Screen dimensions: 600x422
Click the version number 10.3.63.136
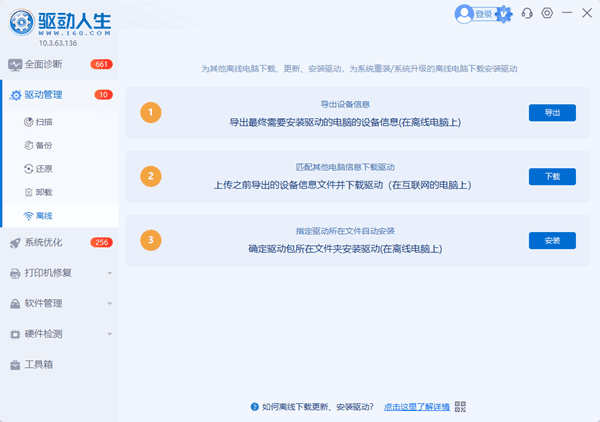58,43
